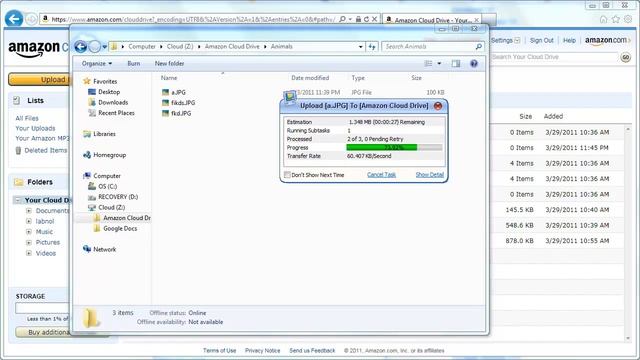The width and height of the screenshot is (640, 360).
Task: Click the browser URL address field
Action: tap(193, 19)
